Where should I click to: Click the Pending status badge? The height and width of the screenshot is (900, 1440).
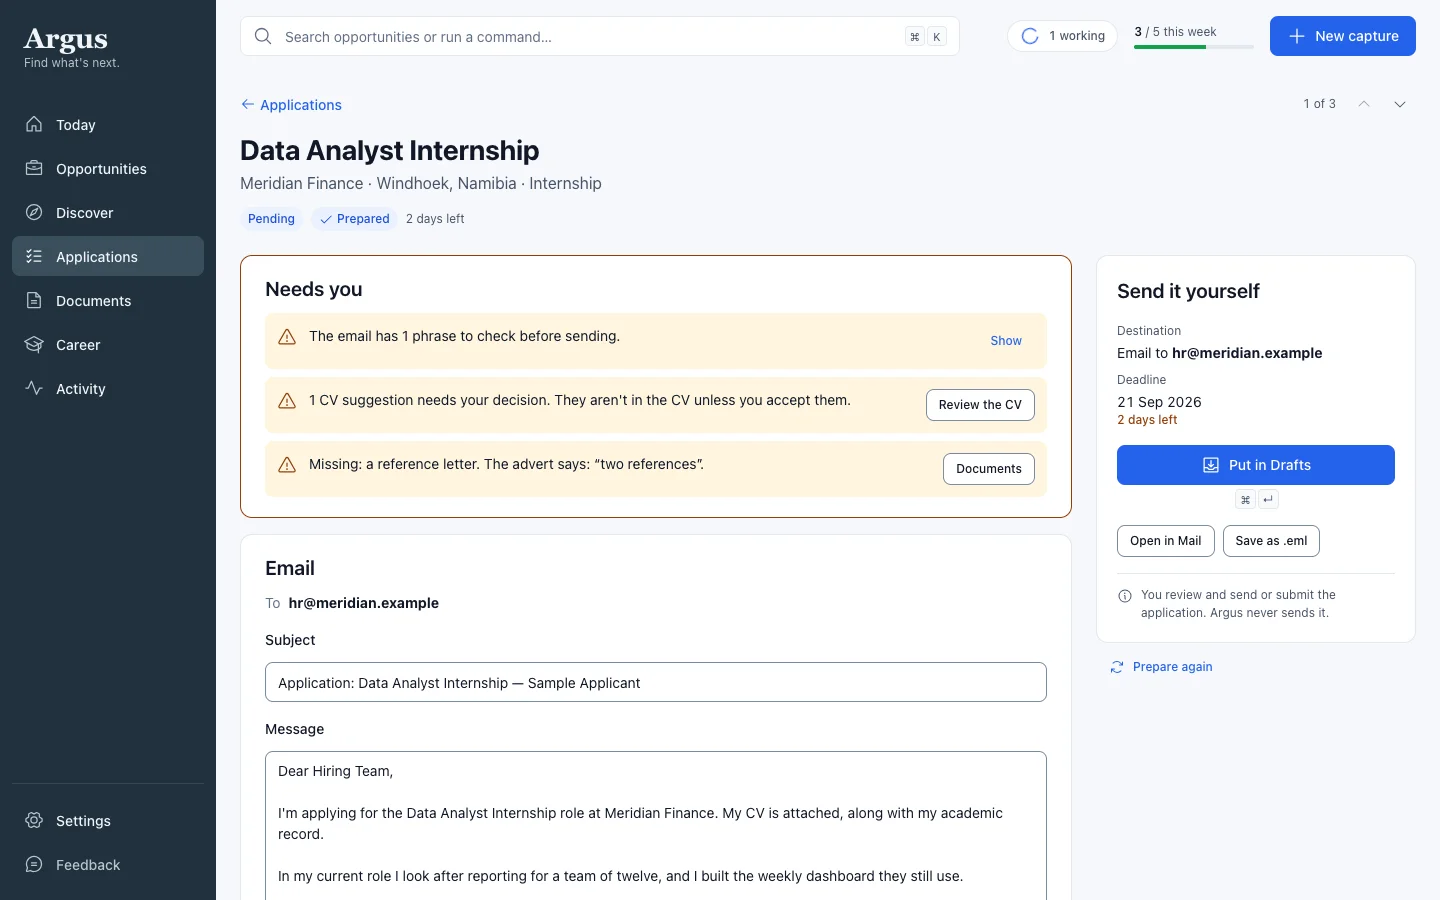[x=271, y=219]
